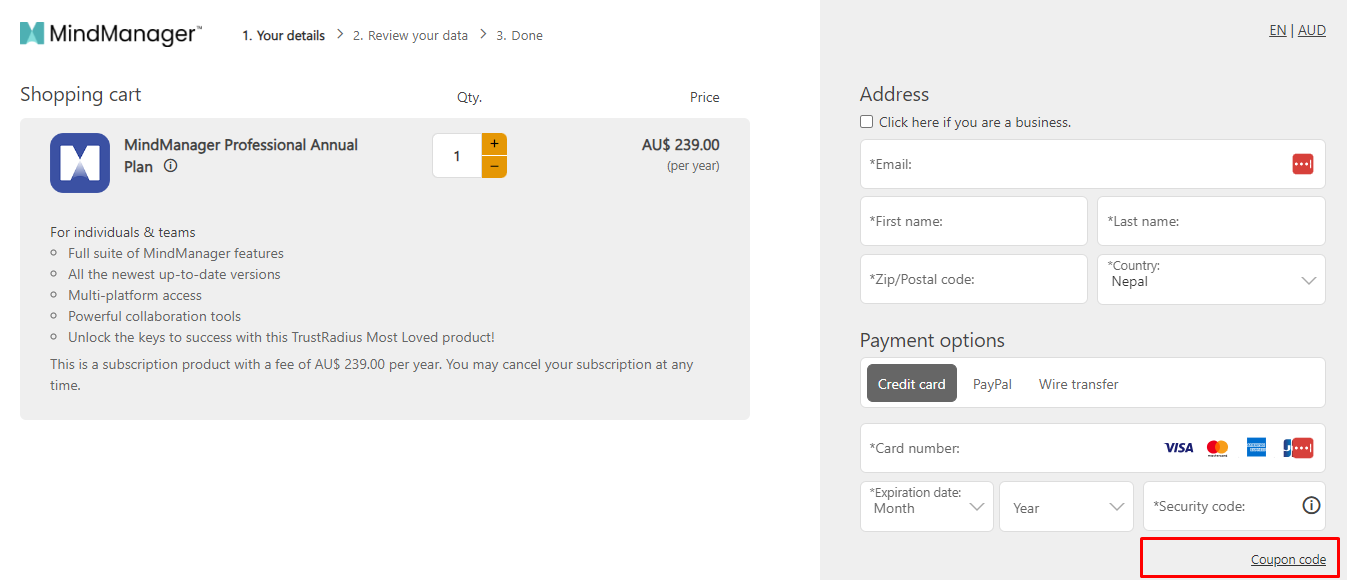
Task: Focus the Email input field
Action: [1092, 164]
